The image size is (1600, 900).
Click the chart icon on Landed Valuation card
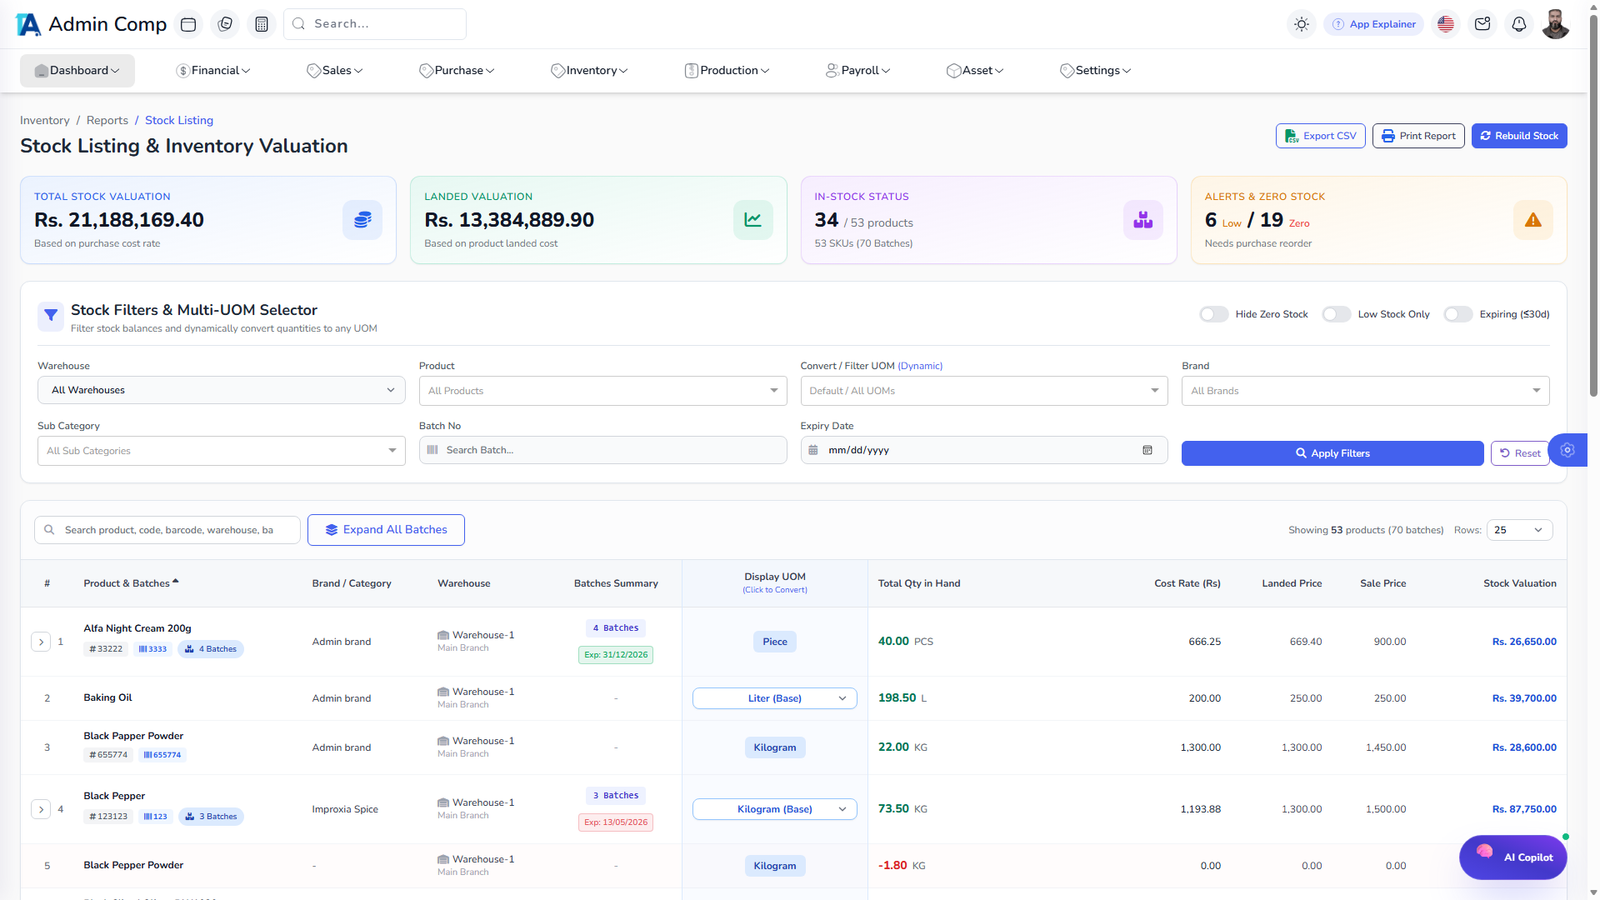click(x=752, y=220)
